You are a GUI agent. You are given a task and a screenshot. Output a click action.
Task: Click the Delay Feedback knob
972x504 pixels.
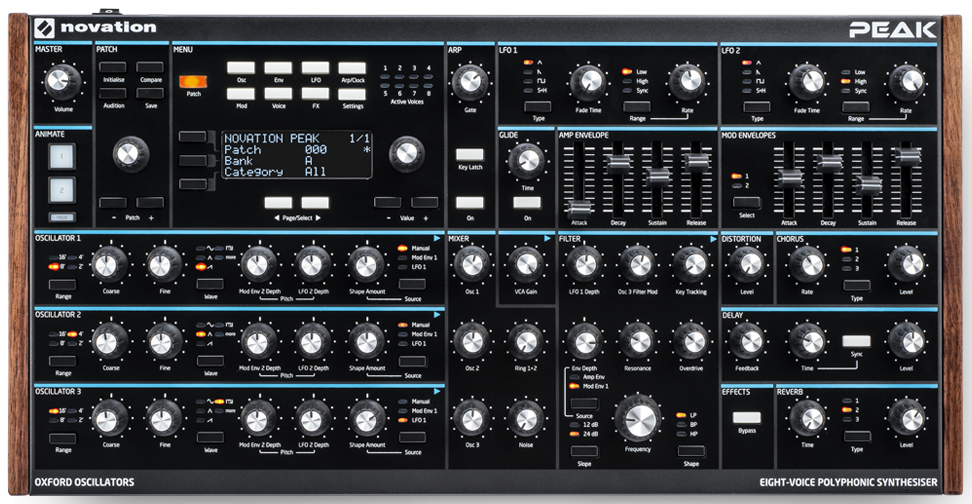coord(747,341)
